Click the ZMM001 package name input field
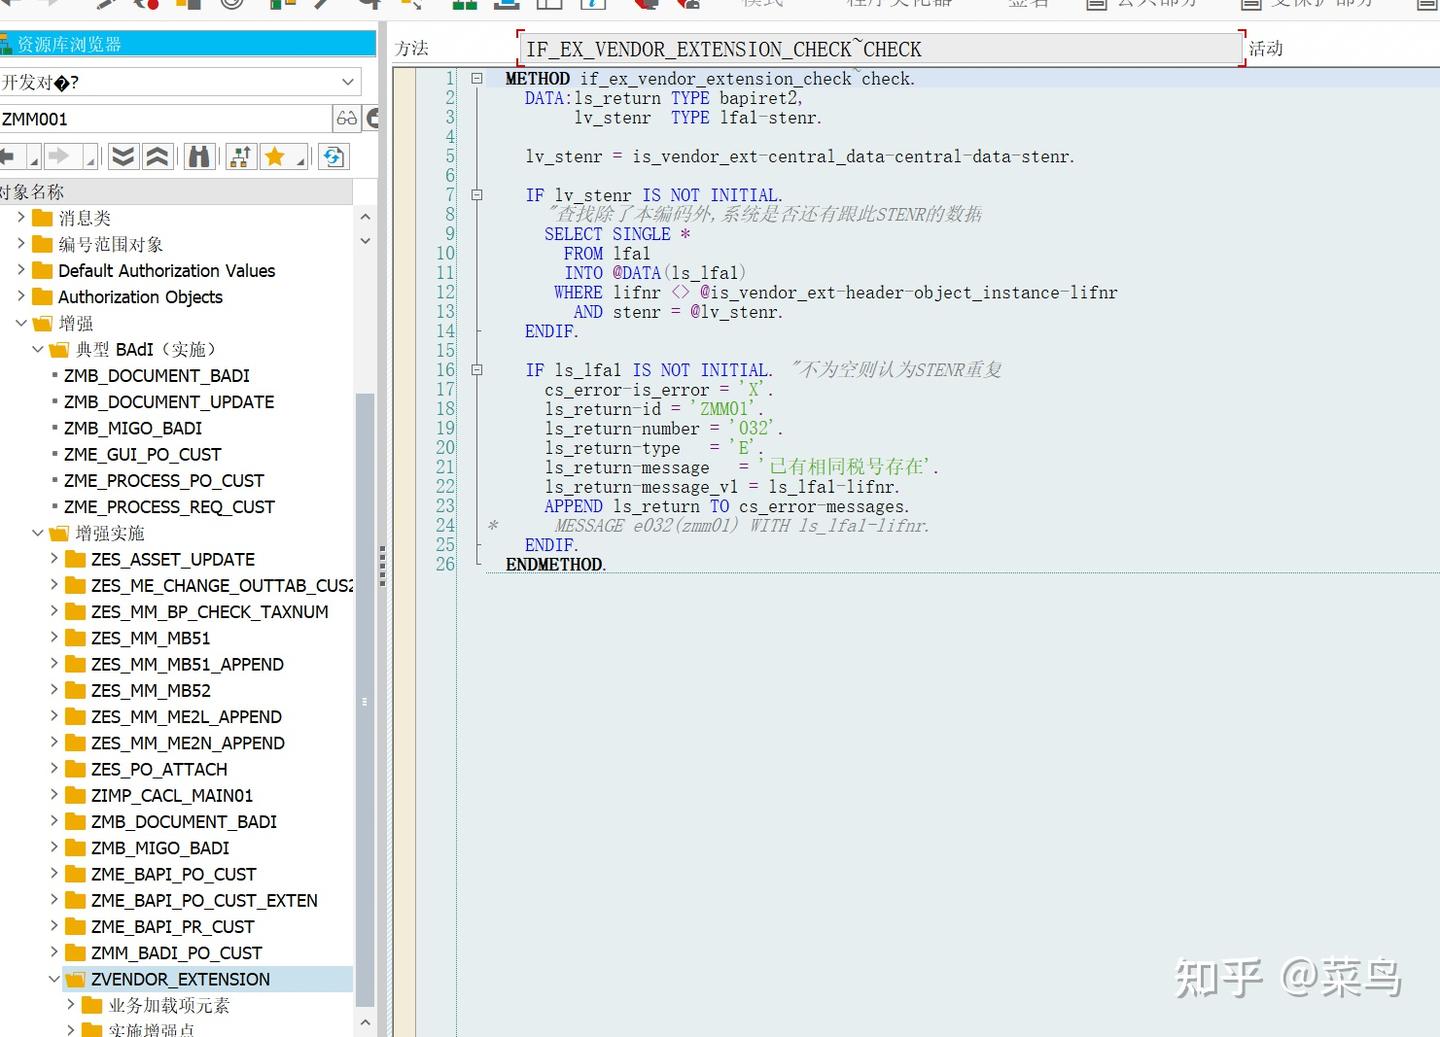Viewport: 1440px width, 1037px height. point(166,119)
